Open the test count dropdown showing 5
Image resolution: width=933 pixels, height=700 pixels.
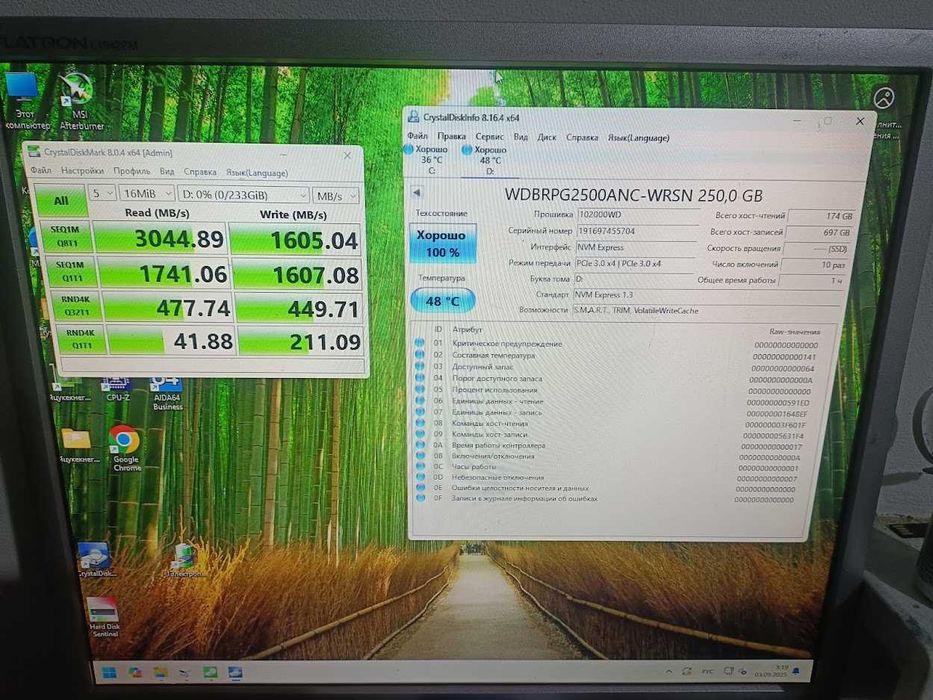point(102,193)
